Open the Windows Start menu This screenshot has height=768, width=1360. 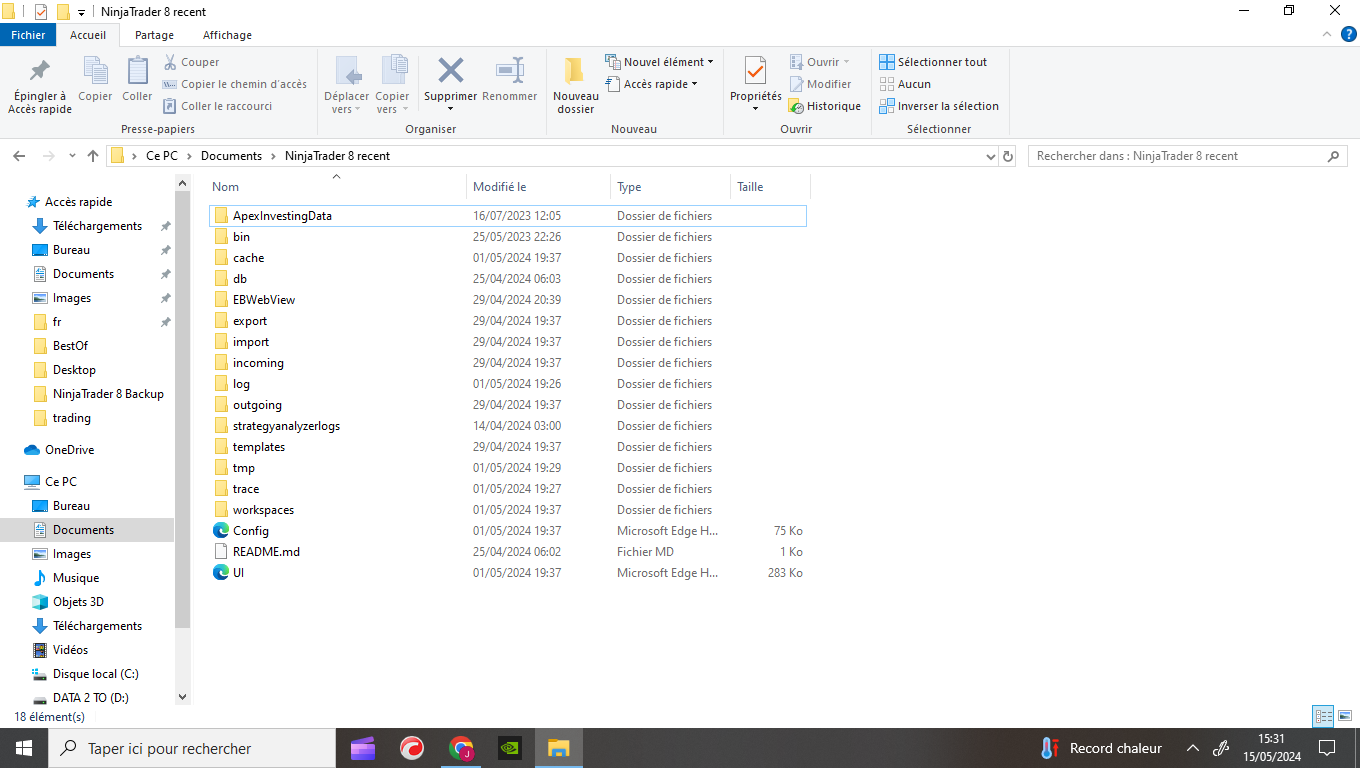pos(24,748)
